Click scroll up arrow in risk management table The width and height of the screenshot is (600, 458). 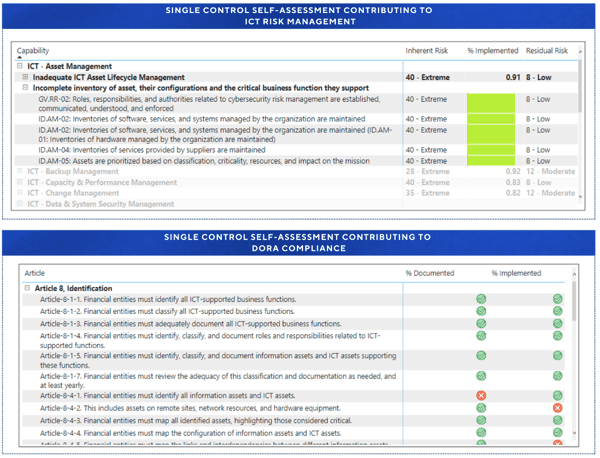[580, 51]
